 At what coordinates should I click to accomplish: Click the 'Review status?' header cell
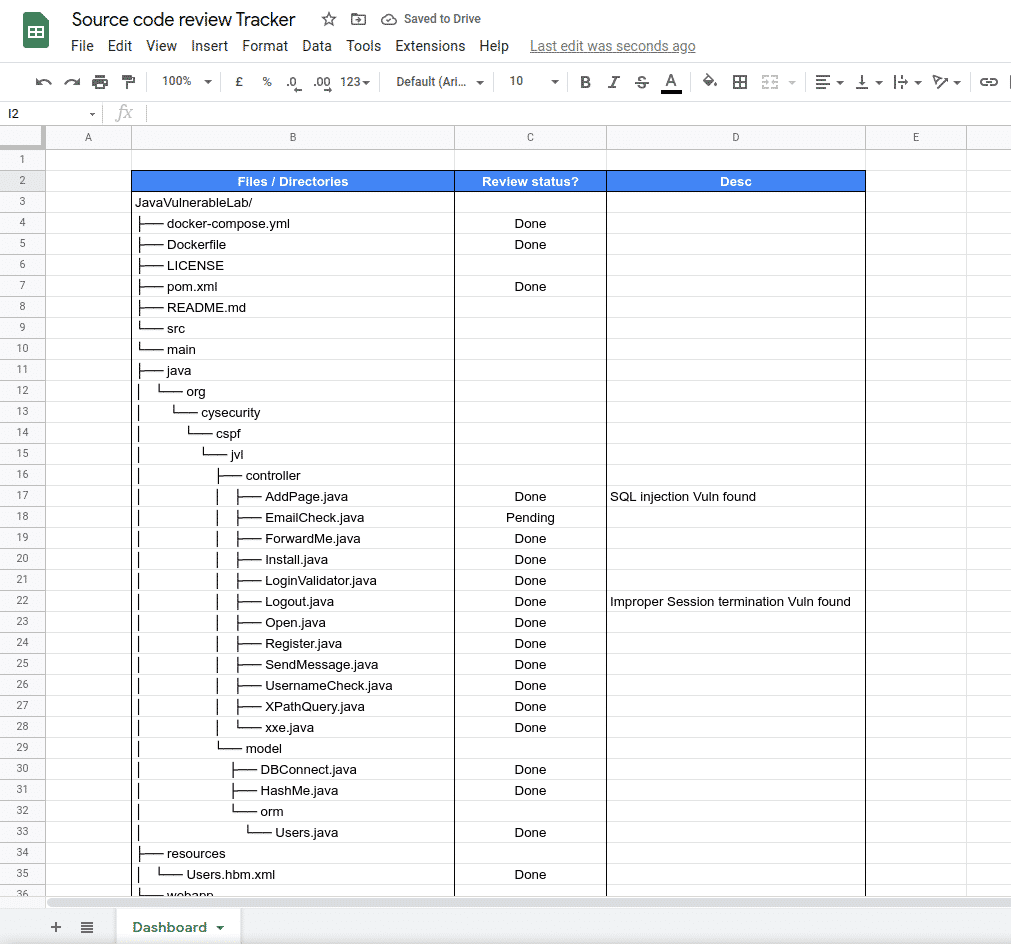530,181
